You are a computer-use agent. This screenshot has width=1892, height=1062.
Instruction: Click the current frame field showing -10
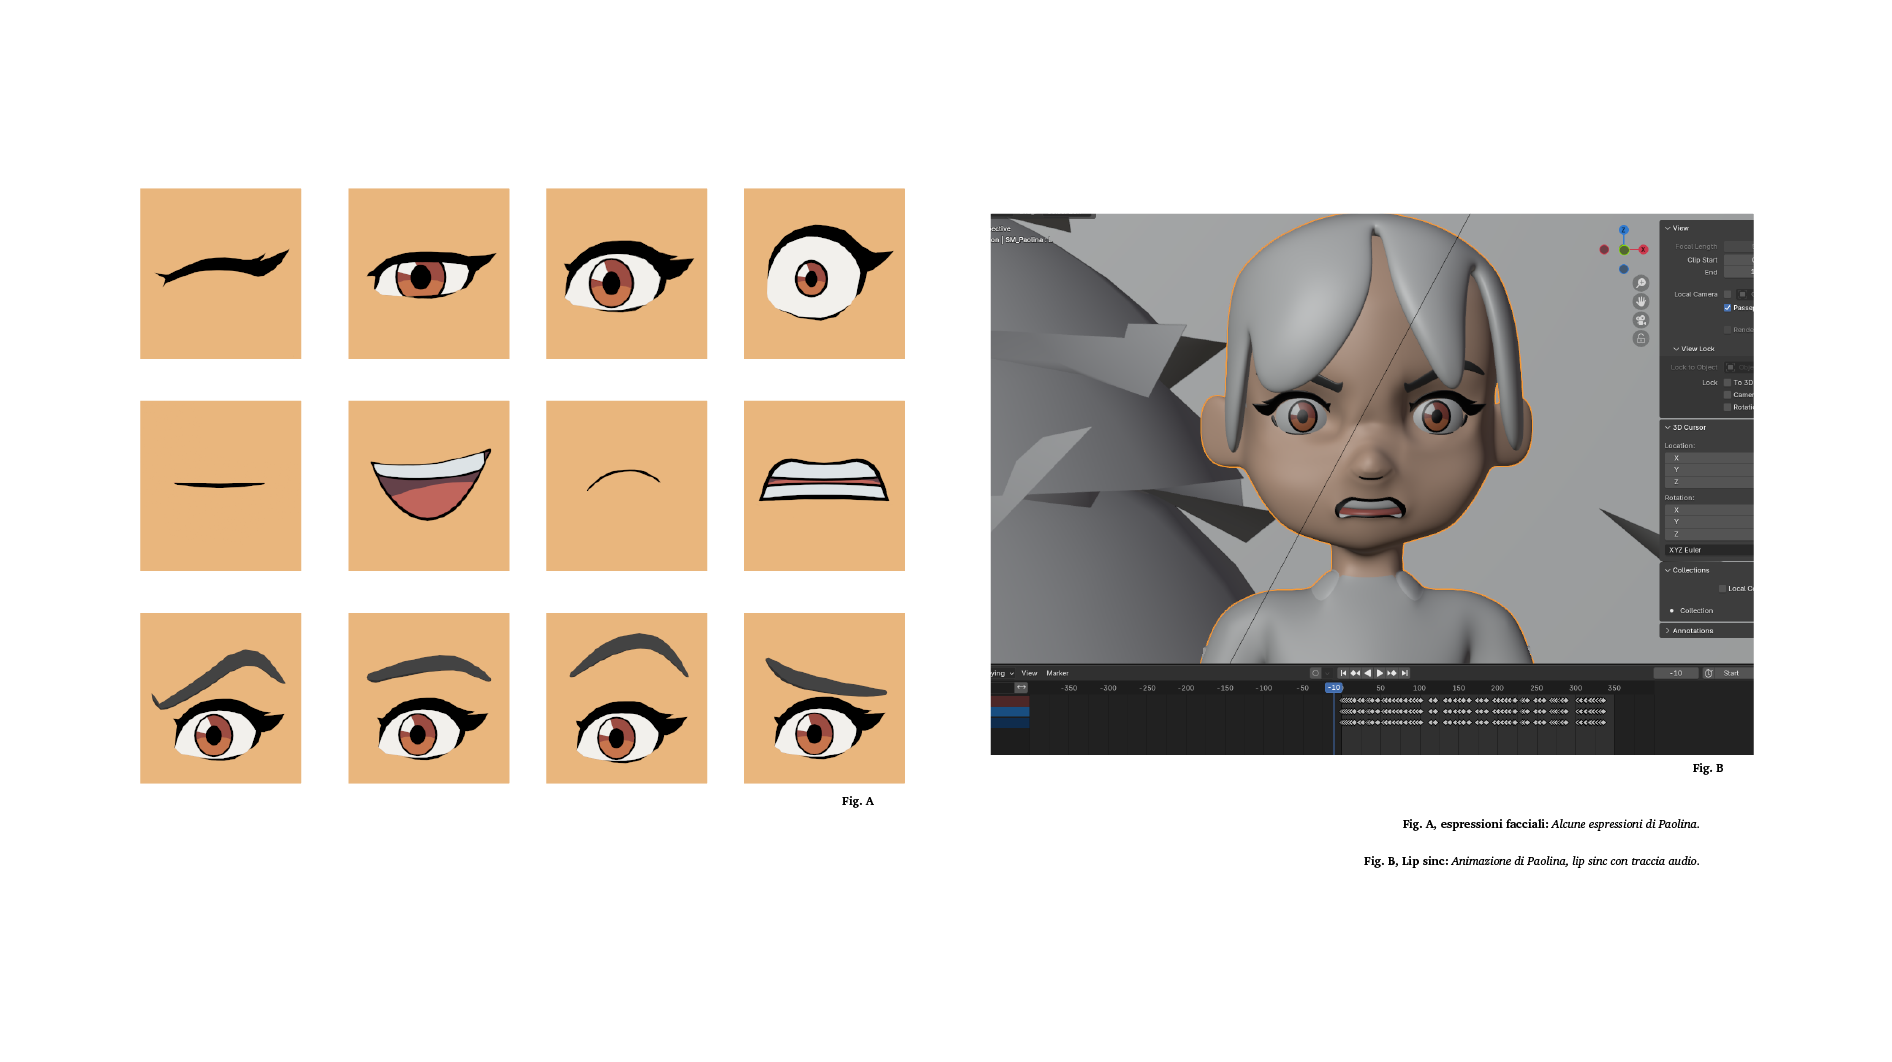(x=1676, y=673)
